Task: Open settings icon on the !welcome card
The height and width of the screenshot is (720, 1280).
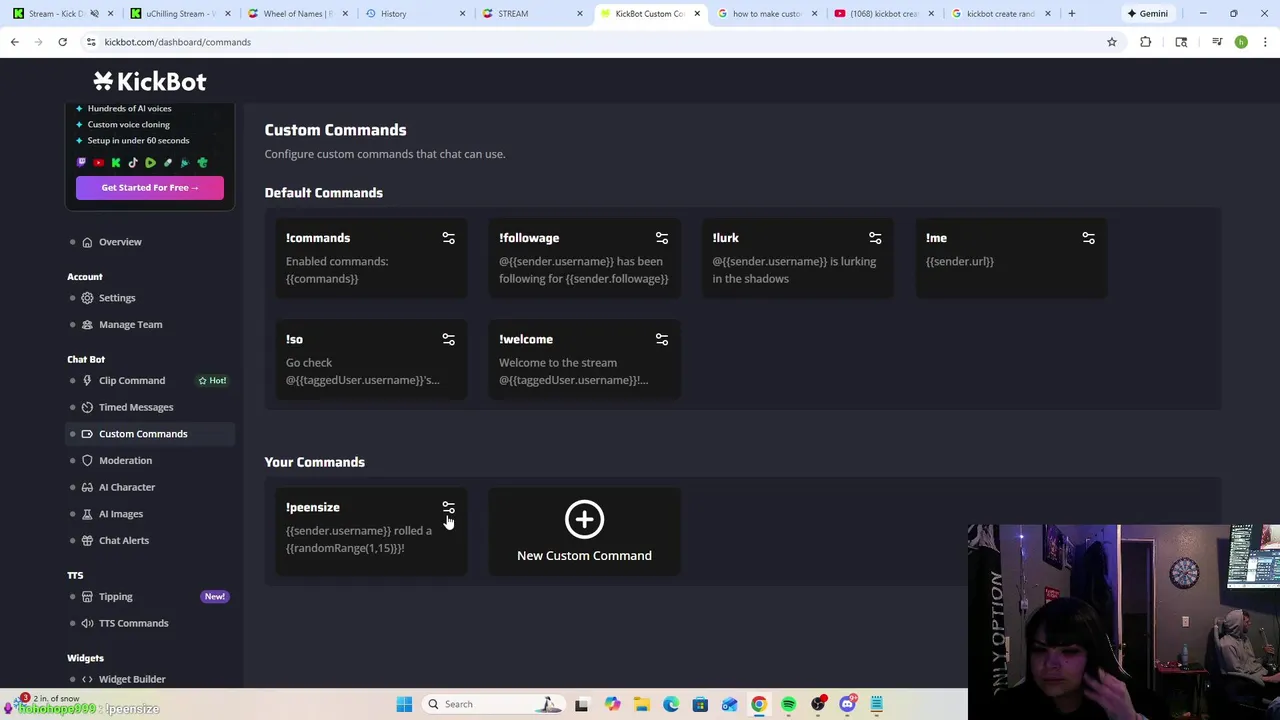Action: point(662,339)
